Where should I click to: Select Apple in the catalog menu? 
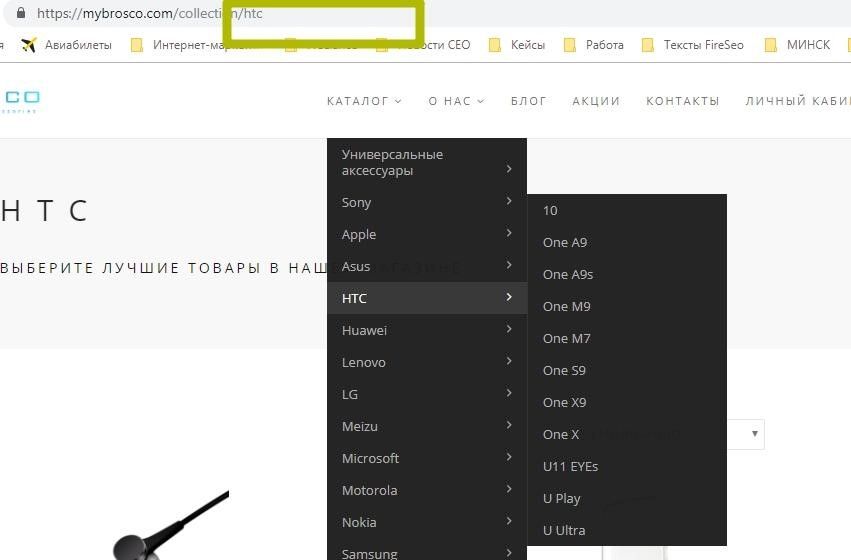click(x=359, y=234)
